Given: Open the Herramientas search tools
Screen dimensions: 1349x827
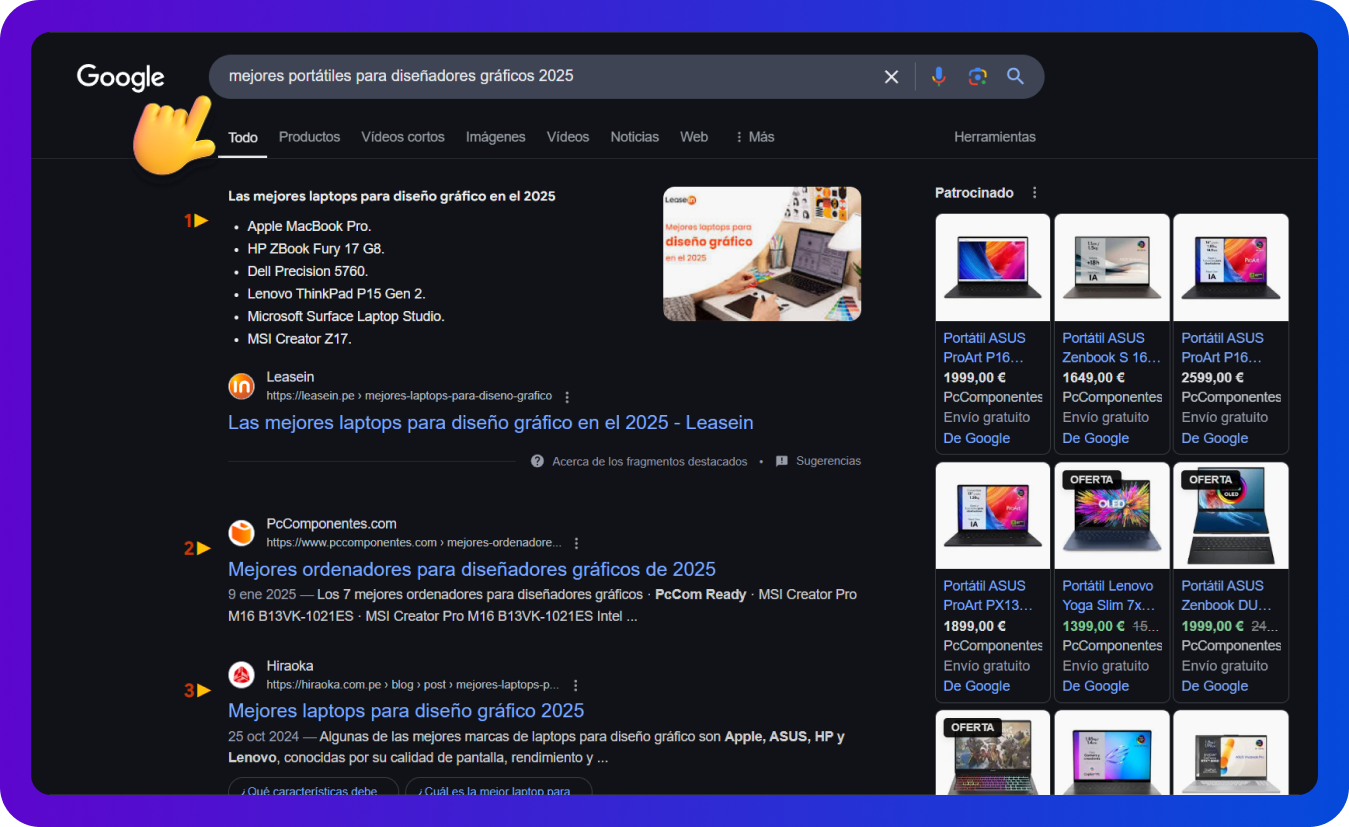Looking at the screenshot, I should pos(995,137).
